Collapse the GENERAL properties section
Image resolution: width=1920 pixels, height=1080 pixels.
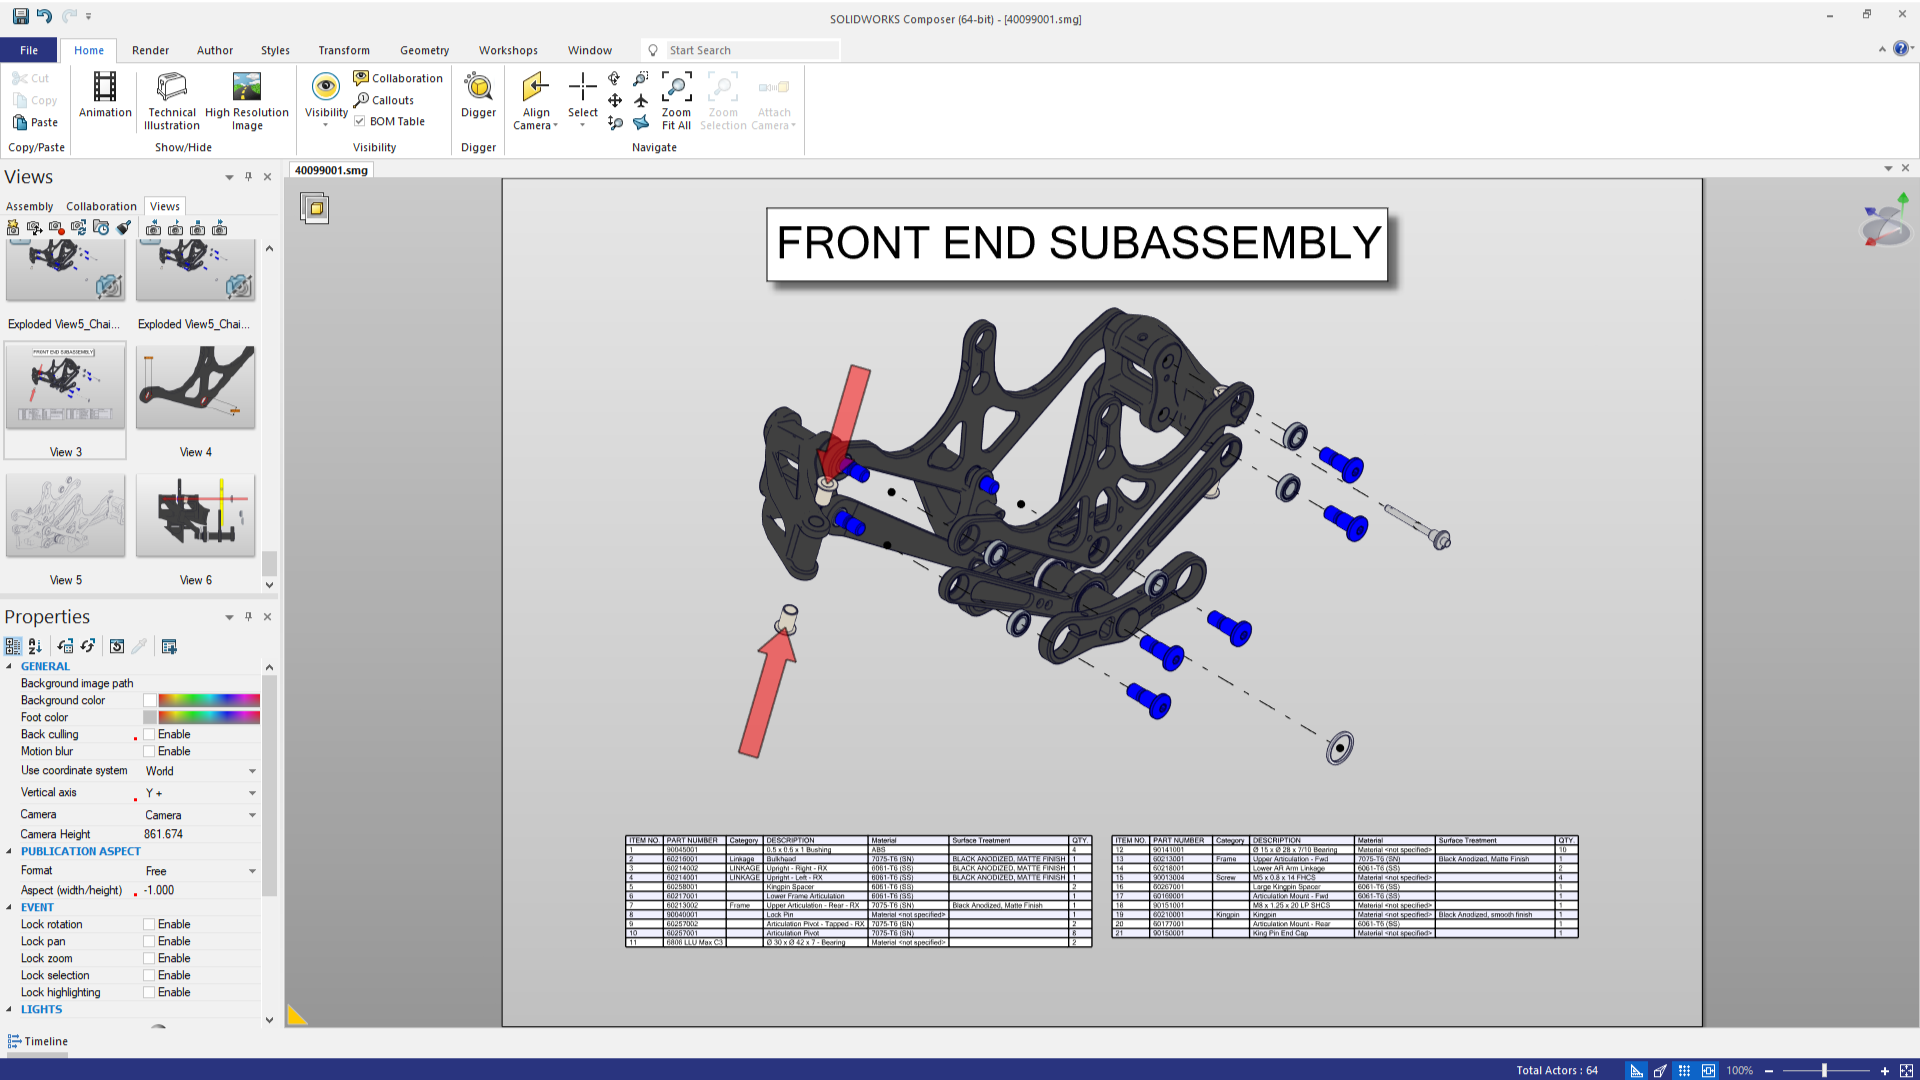(x=10, y=666)
